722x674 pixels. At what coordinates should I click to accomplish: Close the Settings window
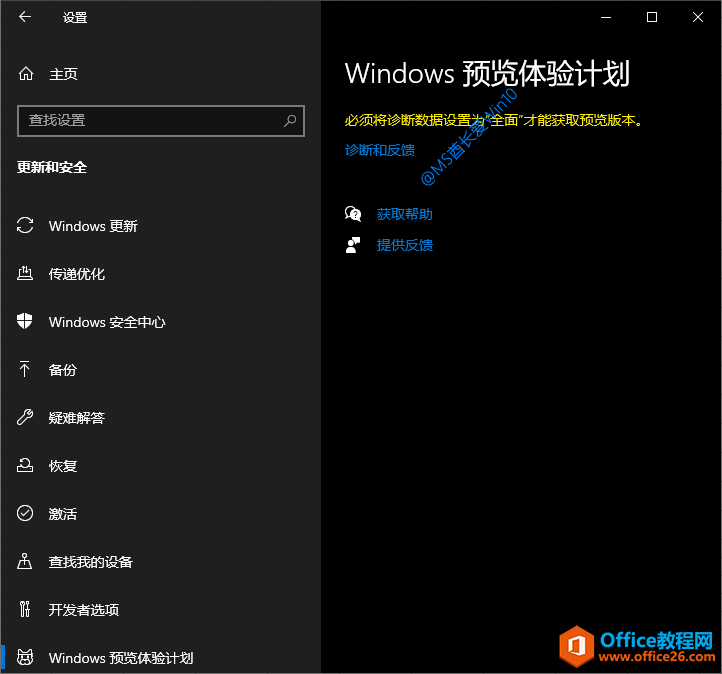pyautogui.click(x=698, y=17)
